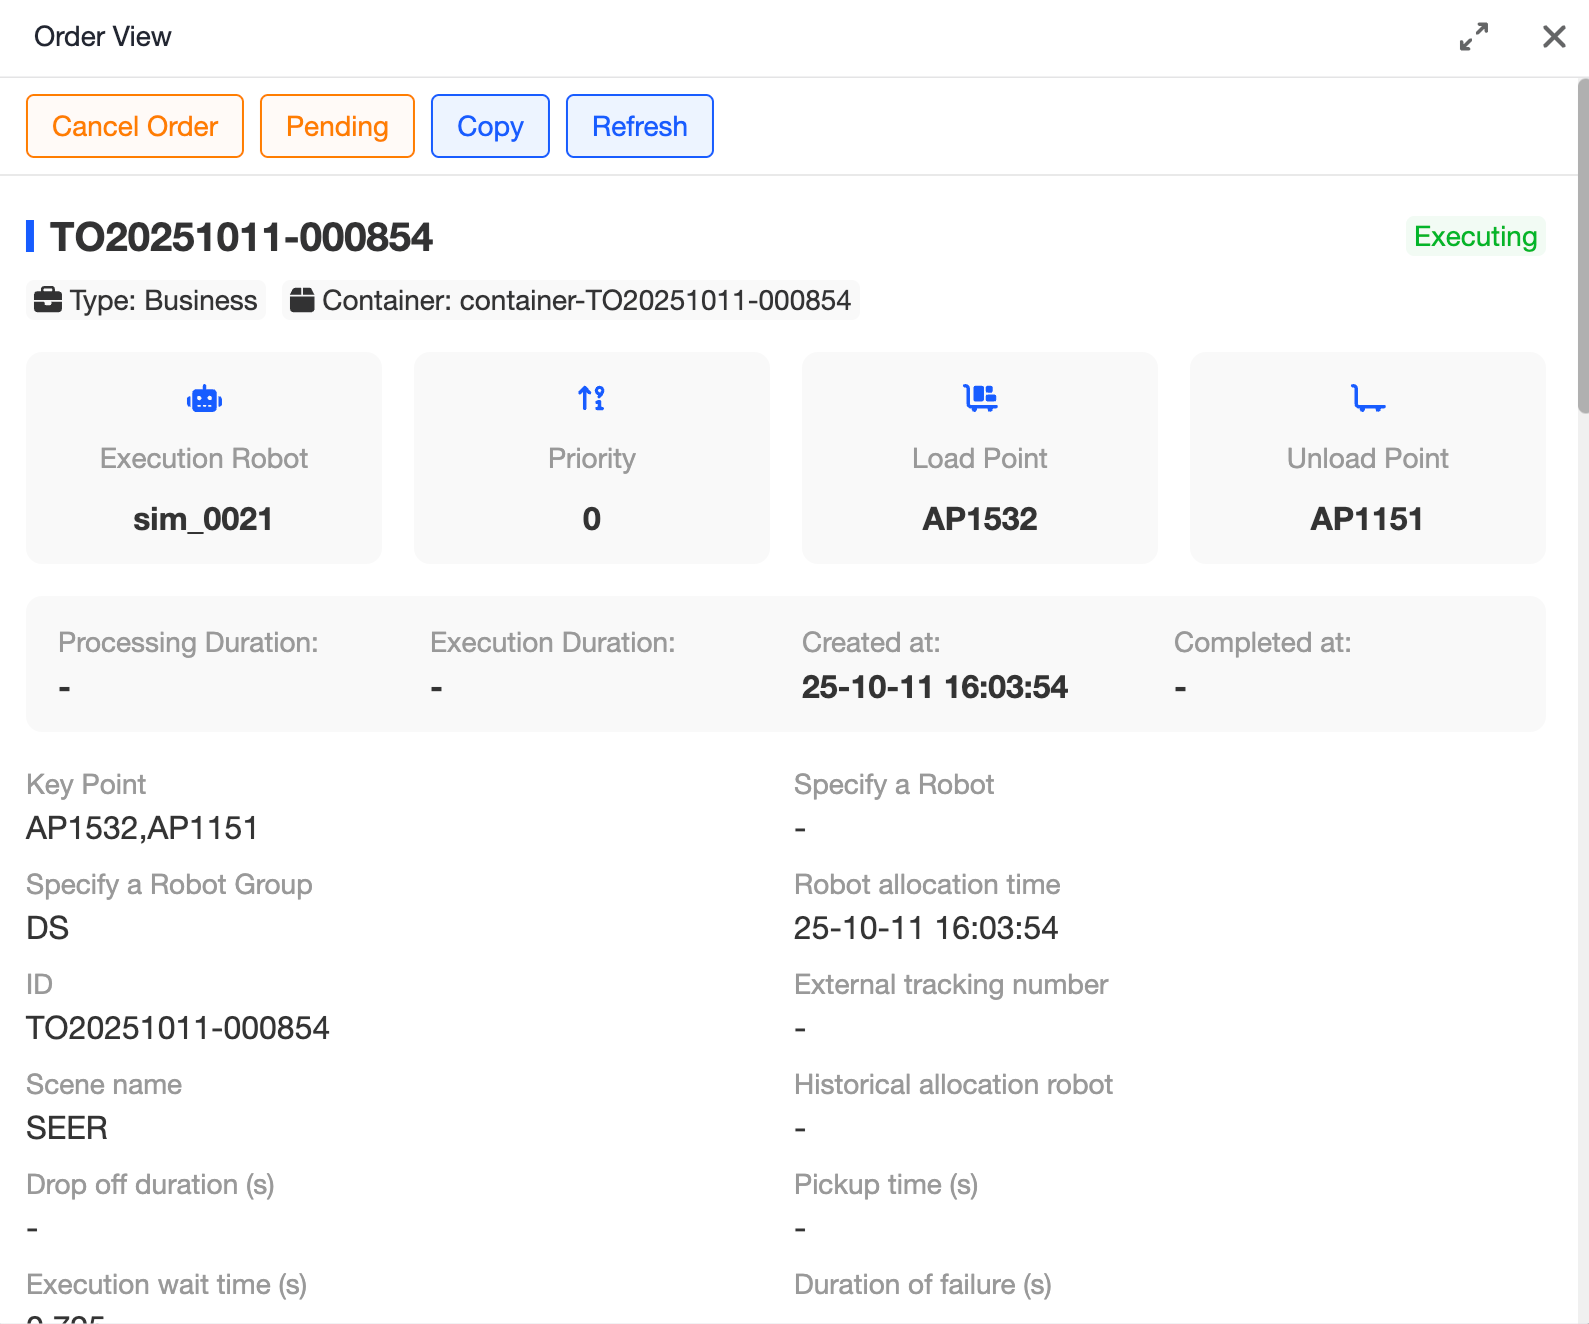1589x1324 pixels.
Task: Click the Load Point cart icon
Action: tap(980, 398)
